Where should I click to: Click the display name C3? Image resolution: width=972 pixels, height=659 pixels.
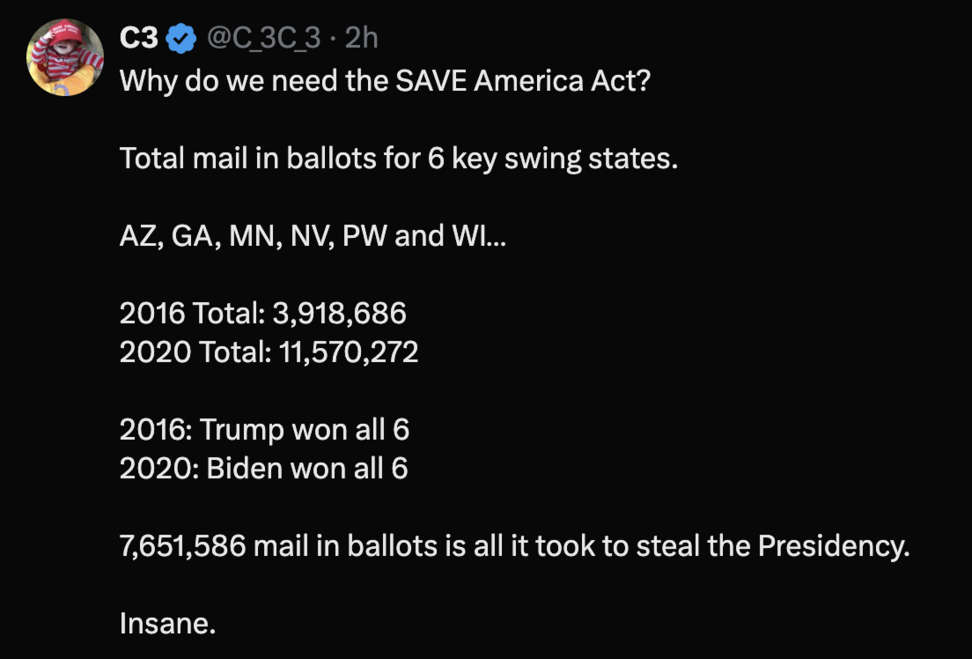138,39
